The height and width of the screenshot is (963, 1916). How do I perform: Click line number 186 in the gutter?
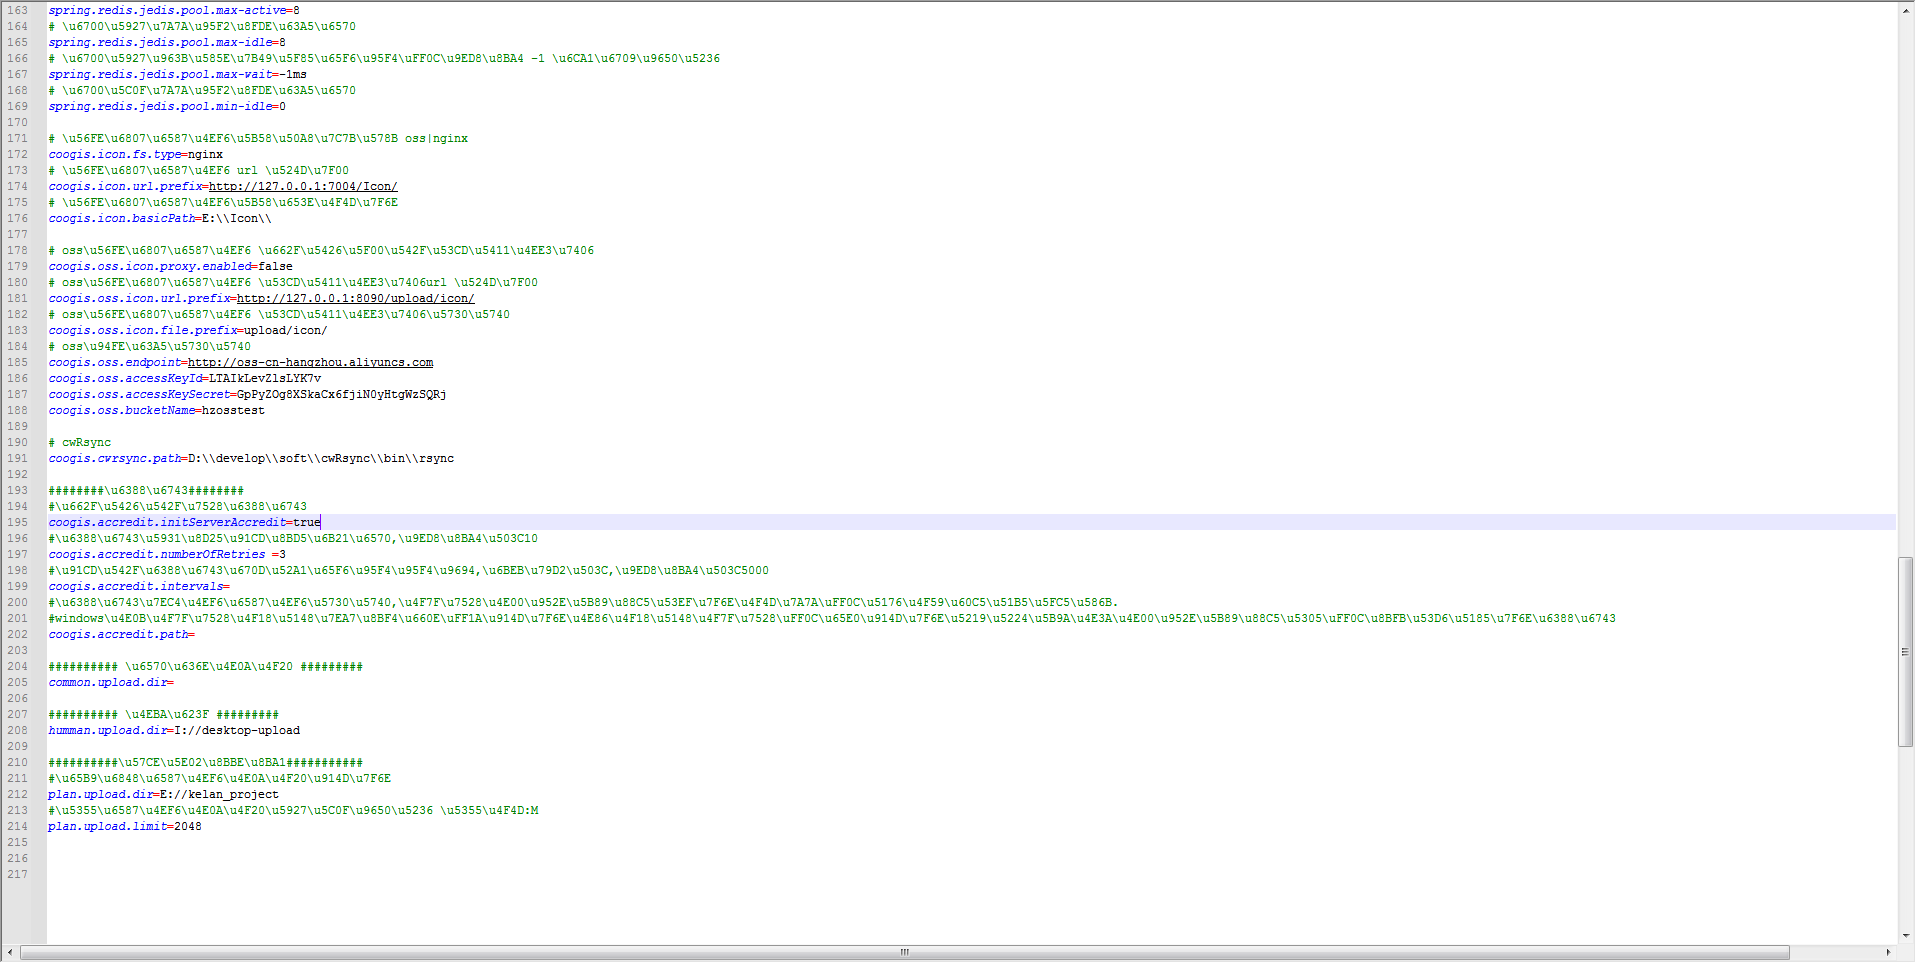coord(17,378)
